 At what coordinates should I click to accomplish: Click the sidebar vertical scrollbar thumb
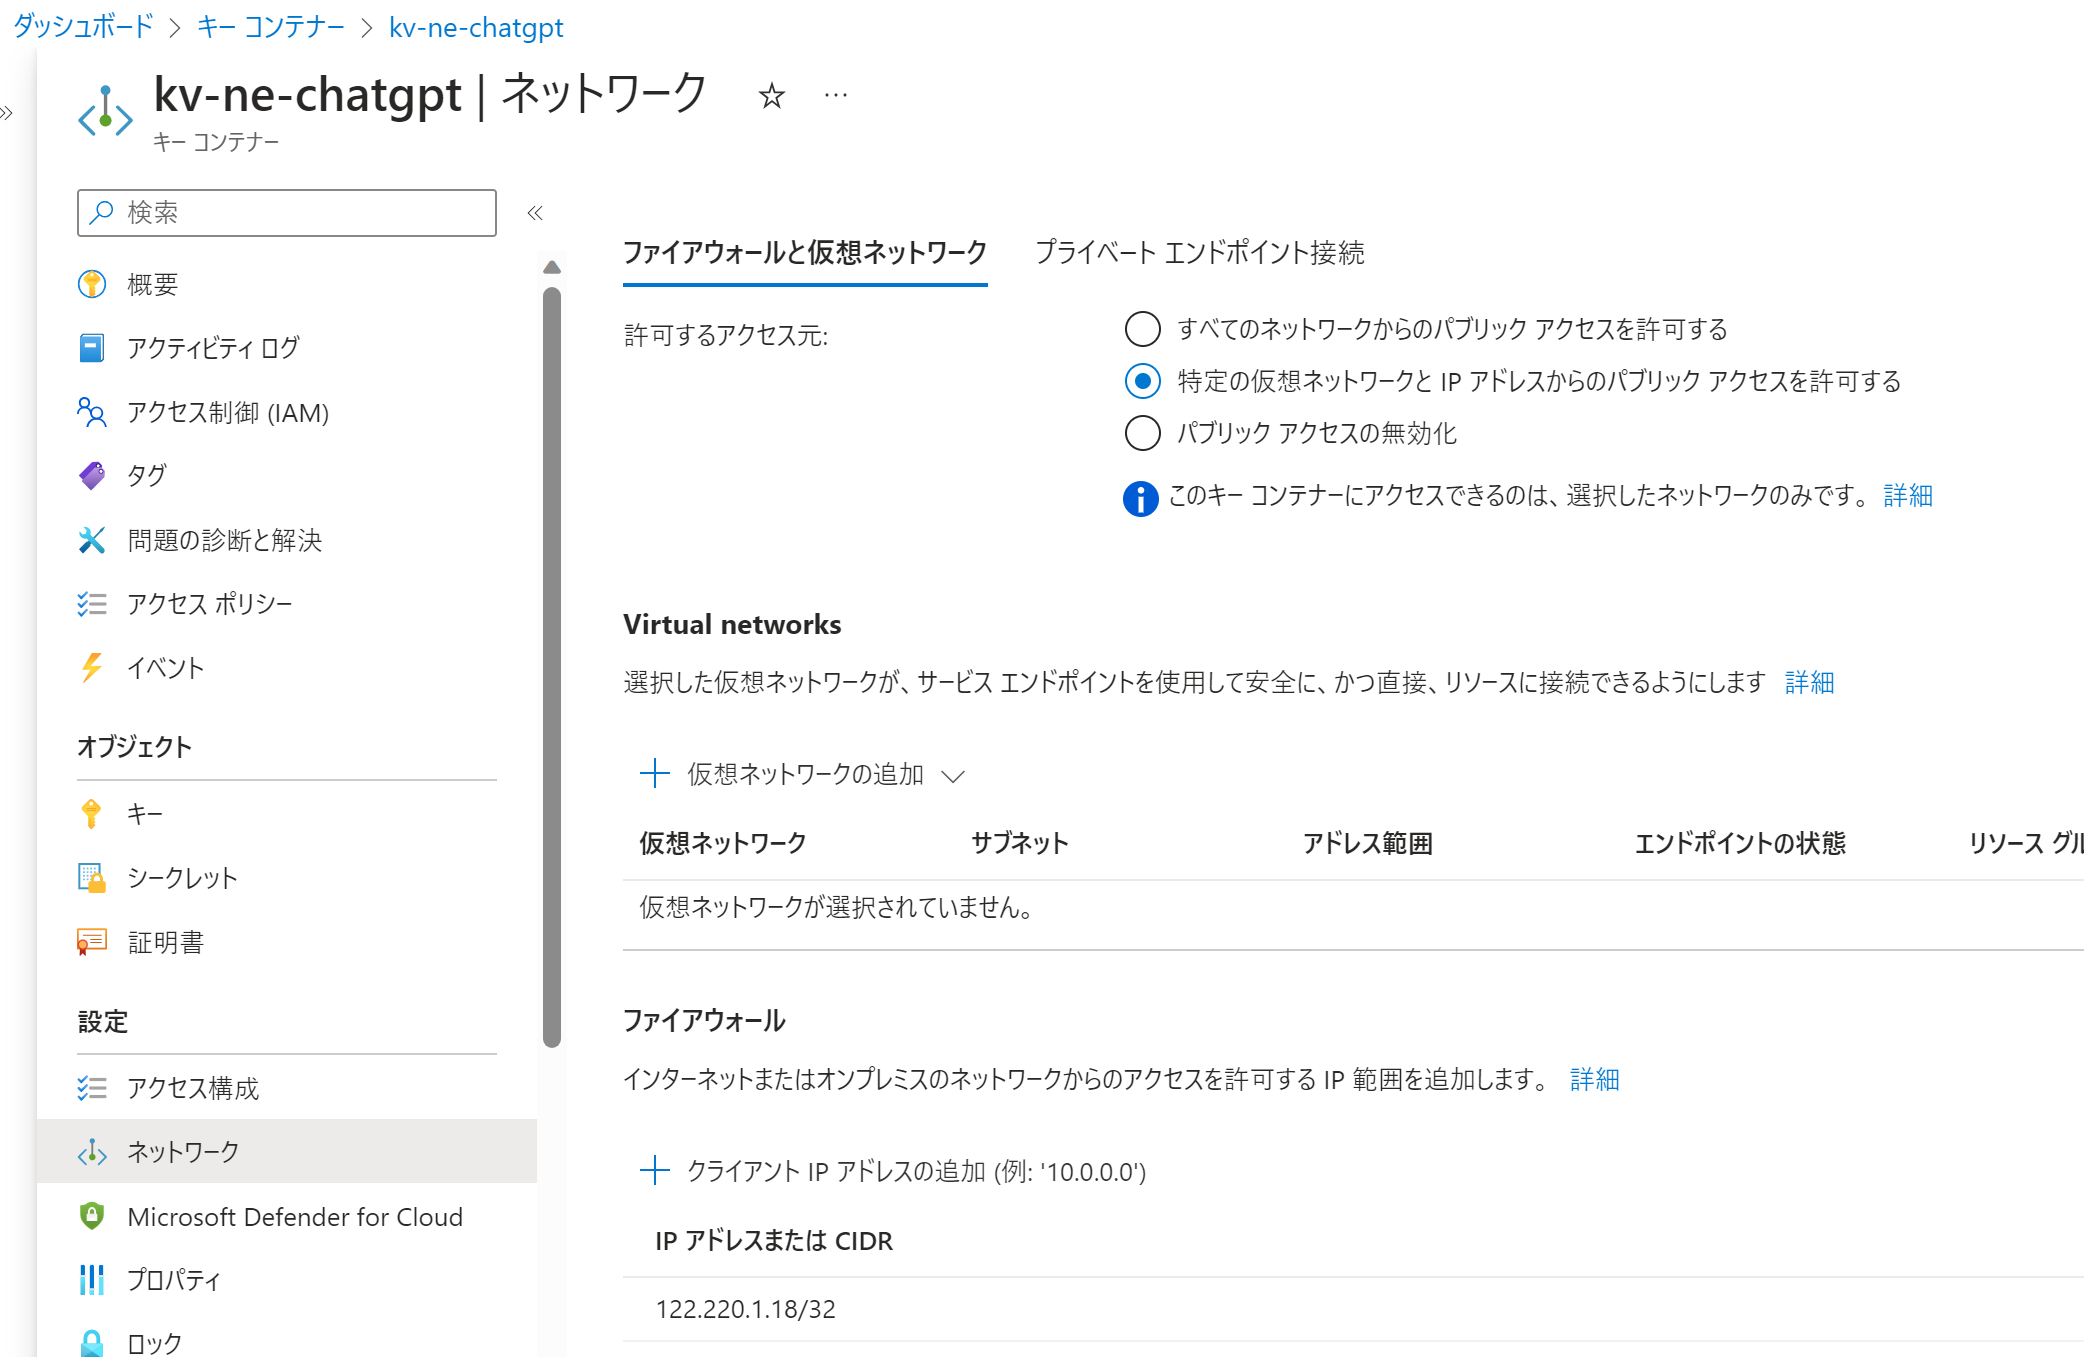[552, 665]
